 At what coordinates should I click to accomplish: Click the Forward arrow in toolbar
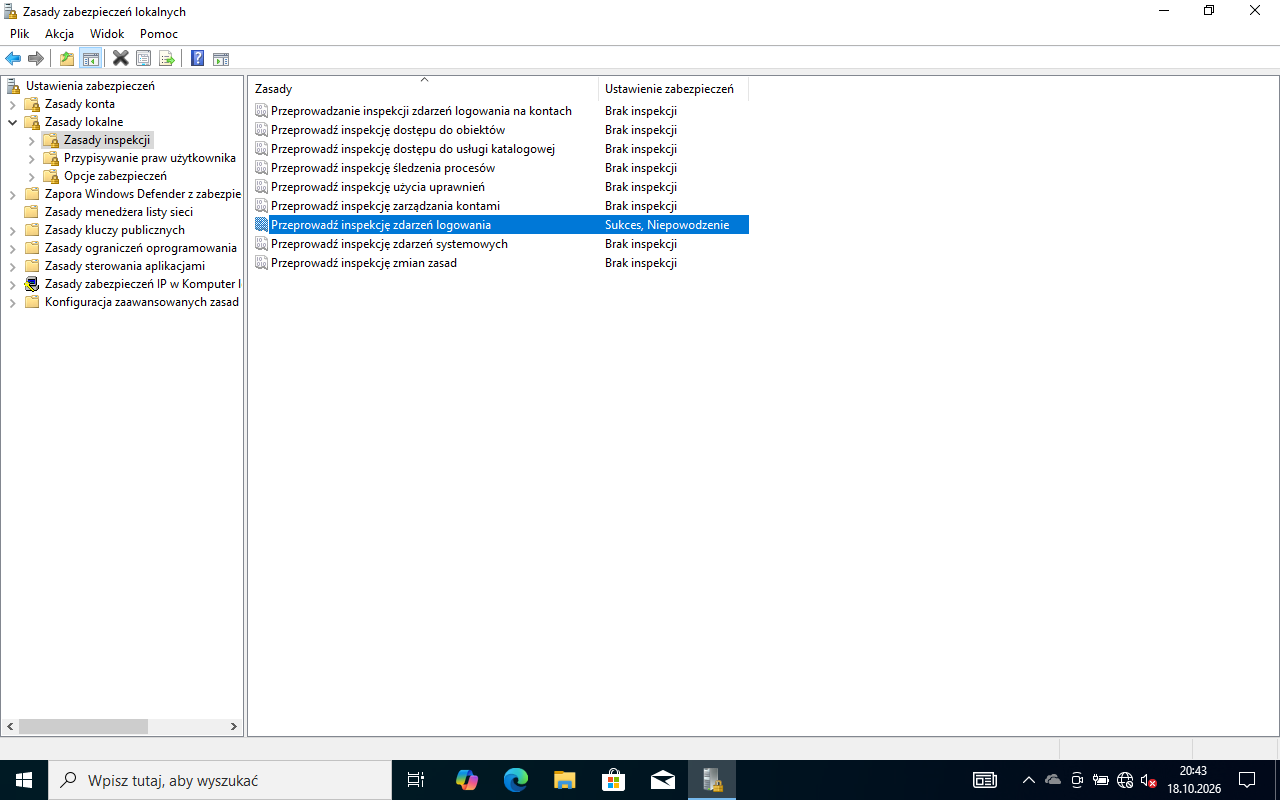[36, 59]
